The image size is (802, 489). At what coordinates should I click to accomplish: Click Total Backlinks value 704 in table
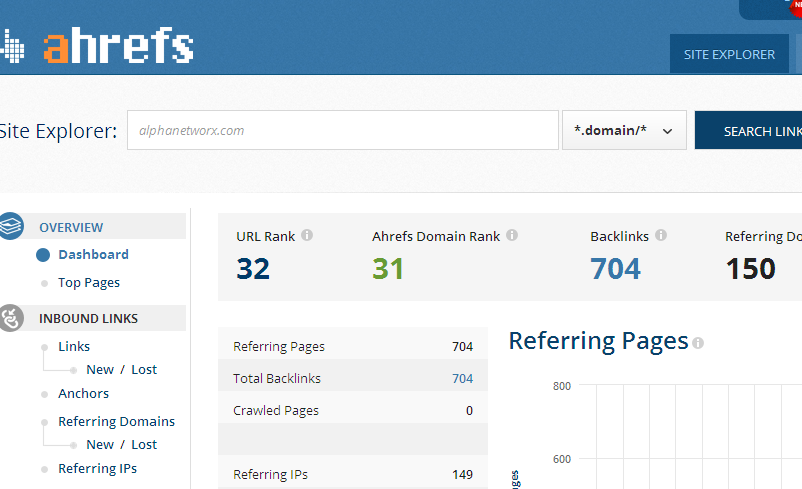point(462,379)
